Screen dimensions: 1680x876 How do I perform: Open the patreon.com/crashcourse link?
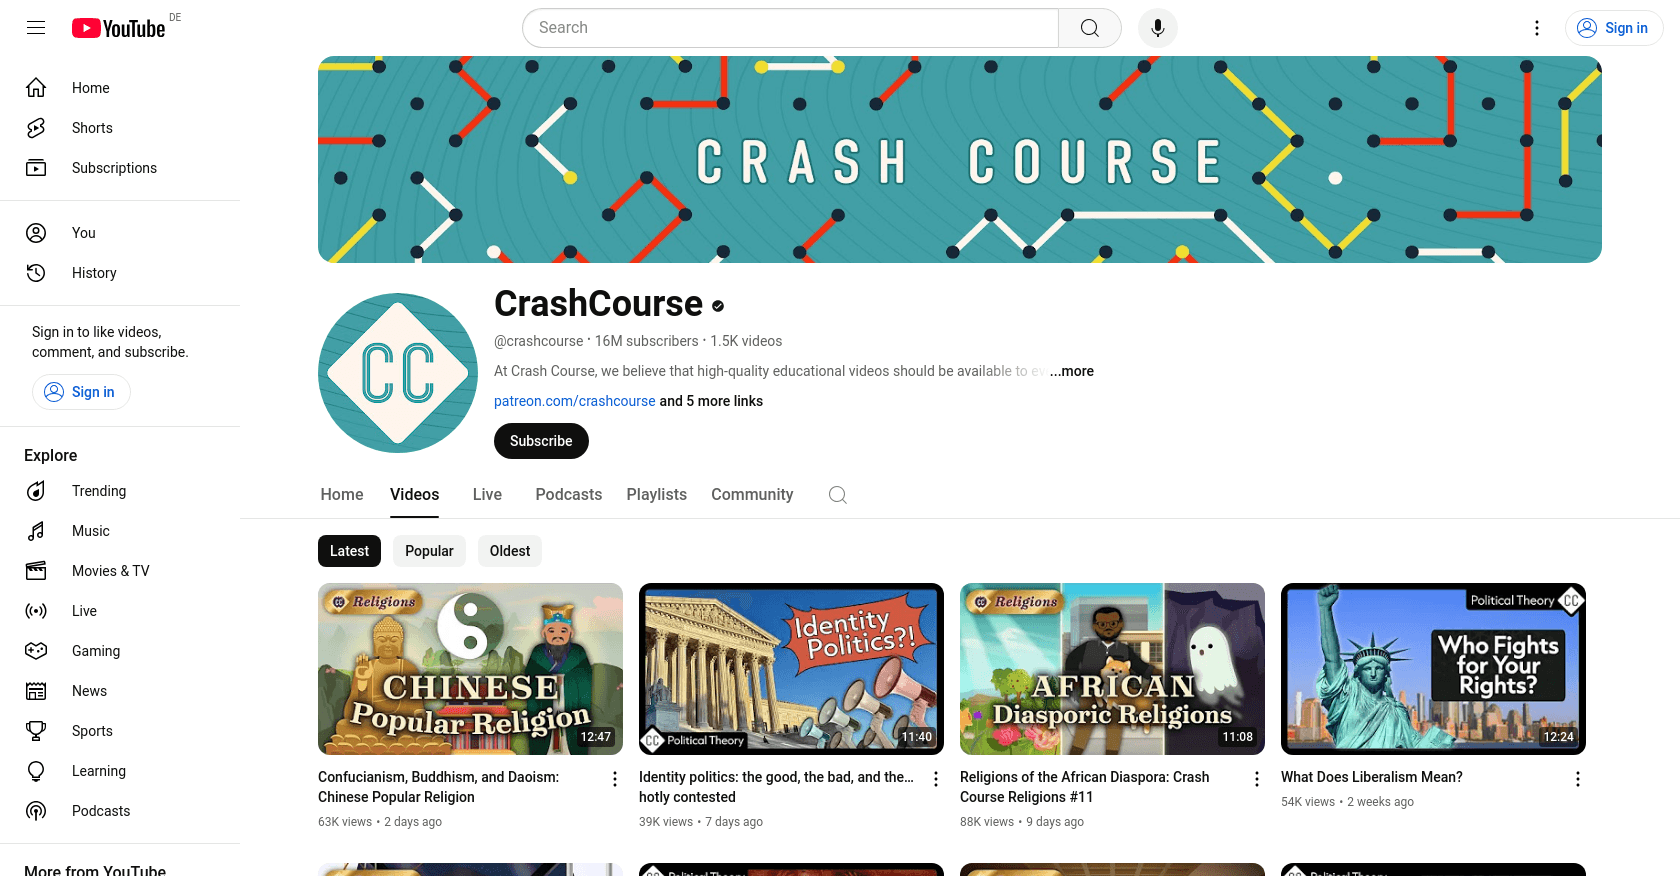575,401
